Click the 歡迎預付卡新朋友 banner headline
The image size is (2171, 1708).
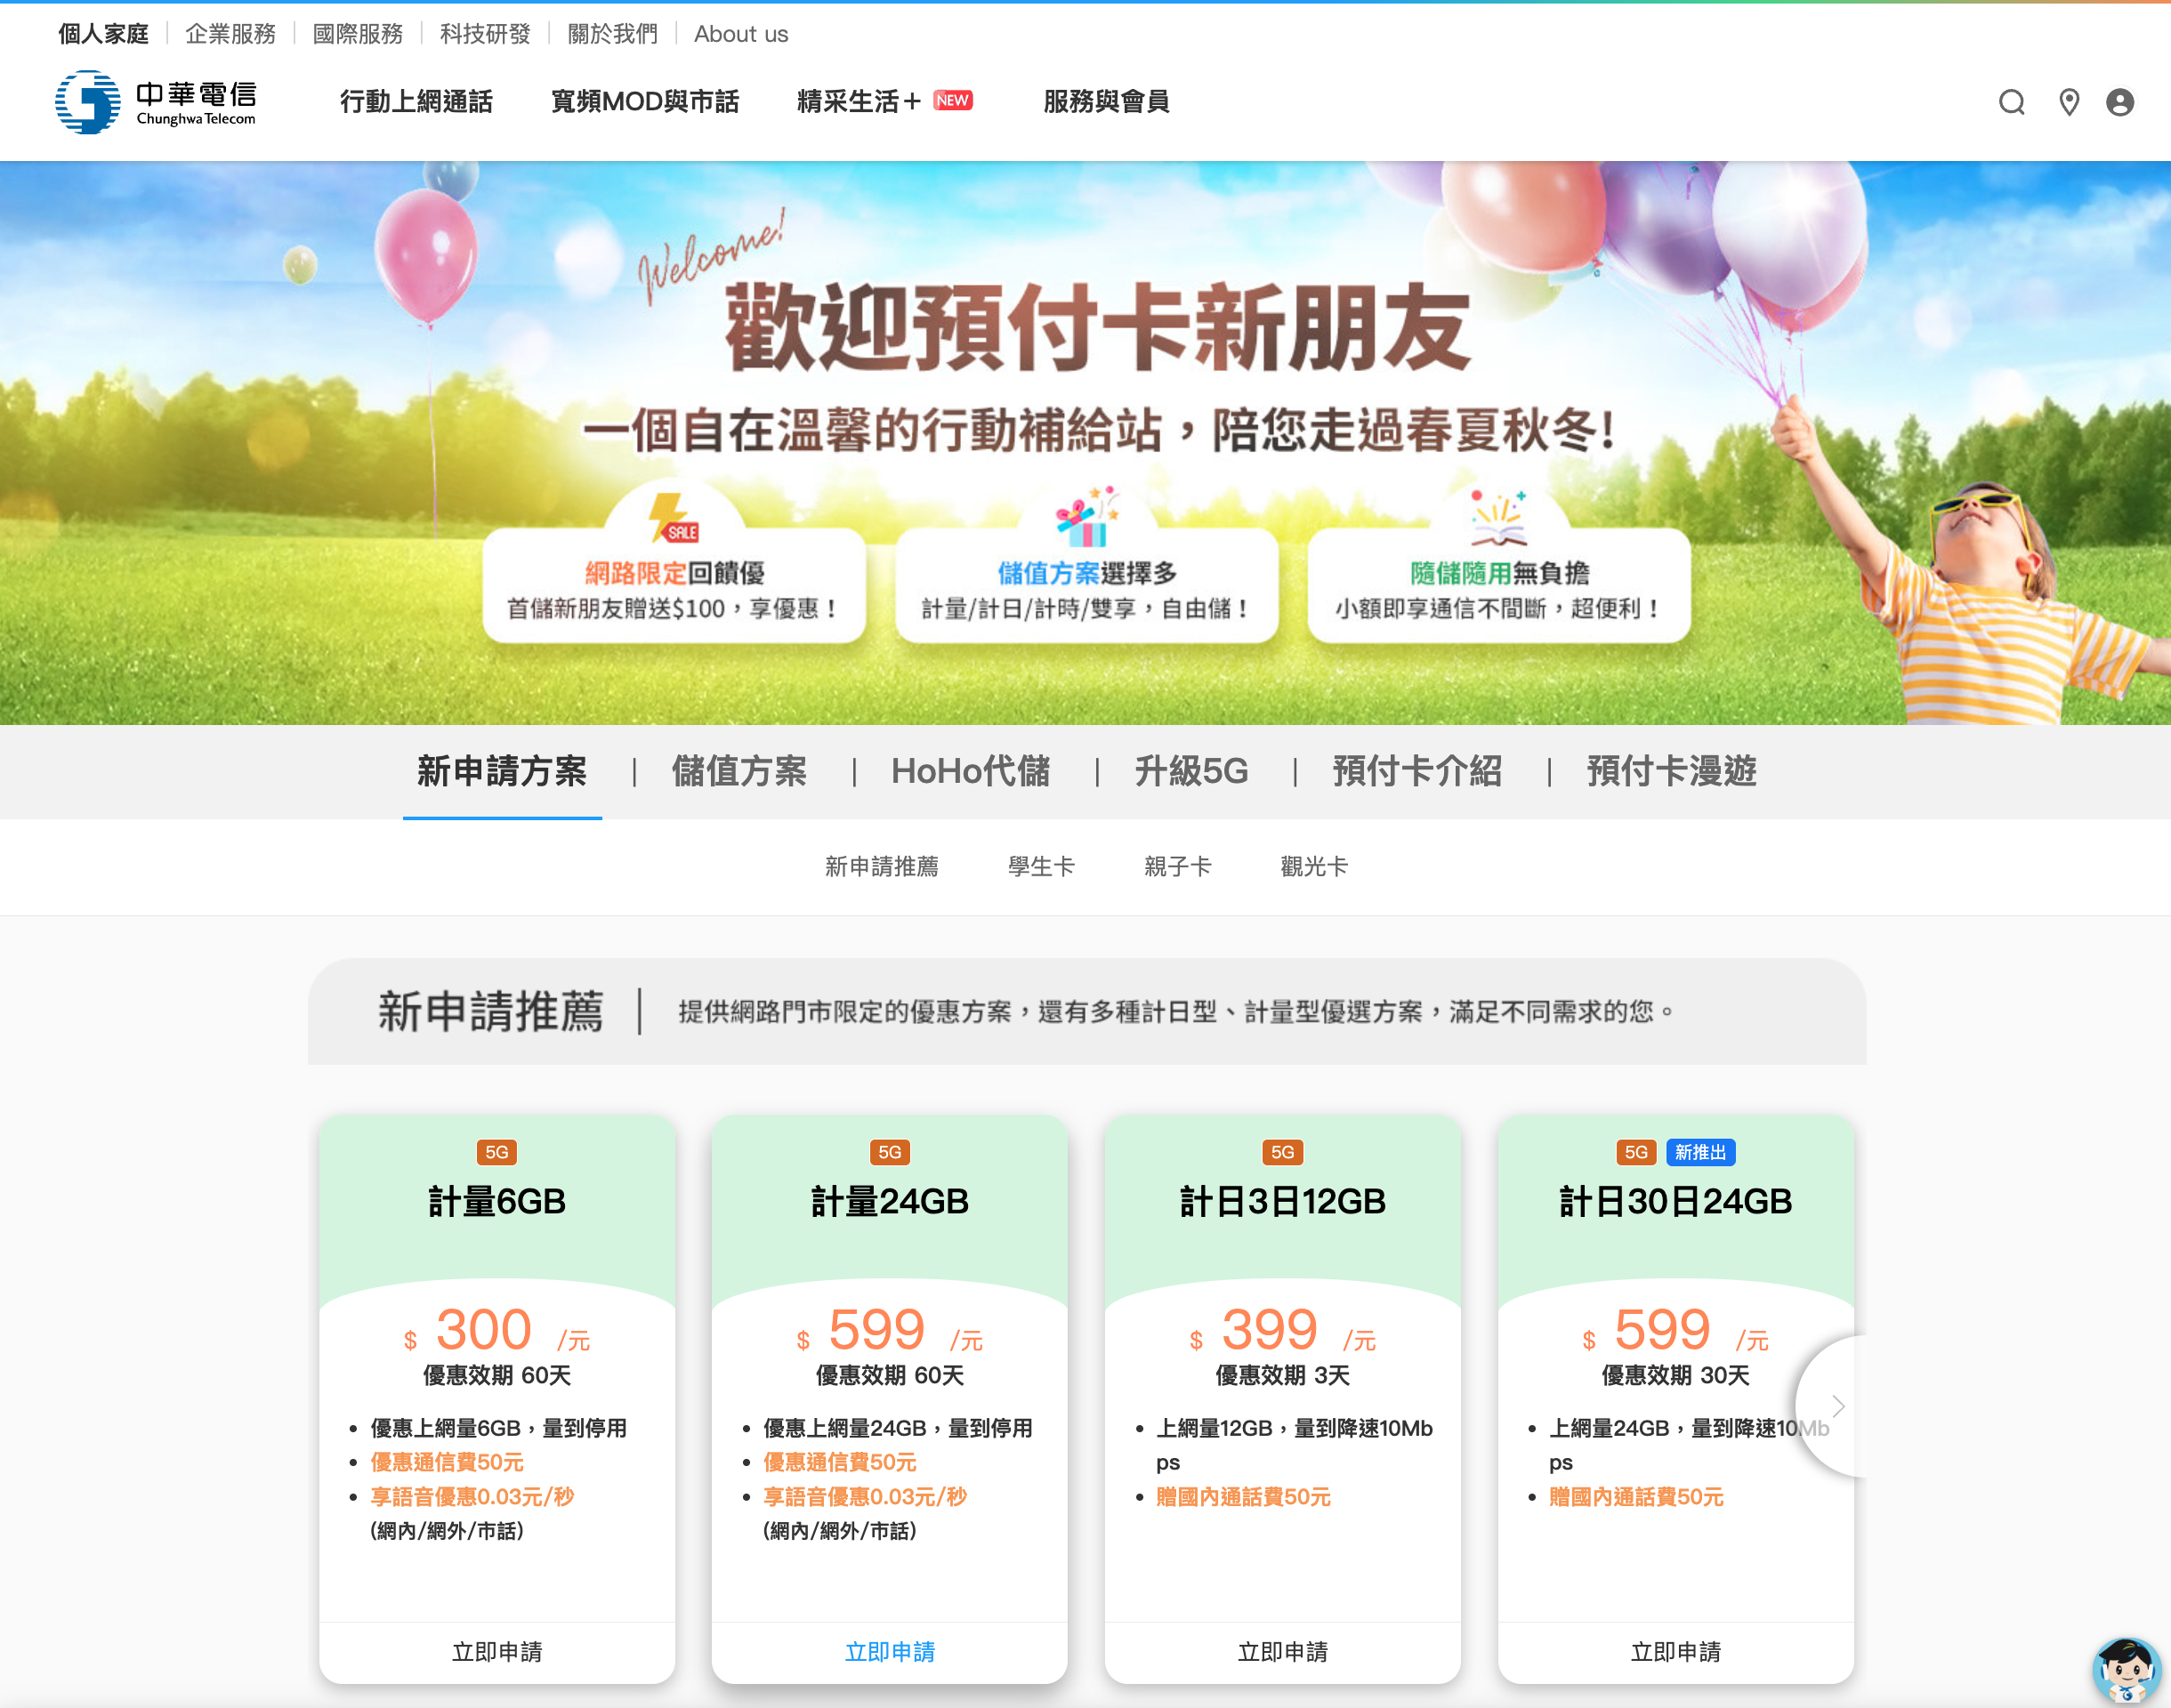pos(1097,327)
